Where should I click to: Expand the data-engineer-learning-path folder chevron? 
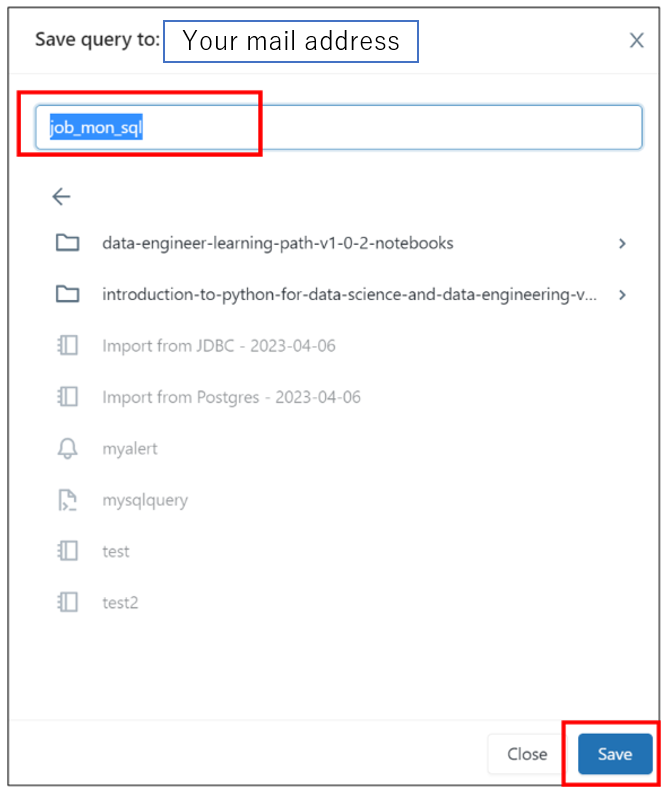pos(622,243)
